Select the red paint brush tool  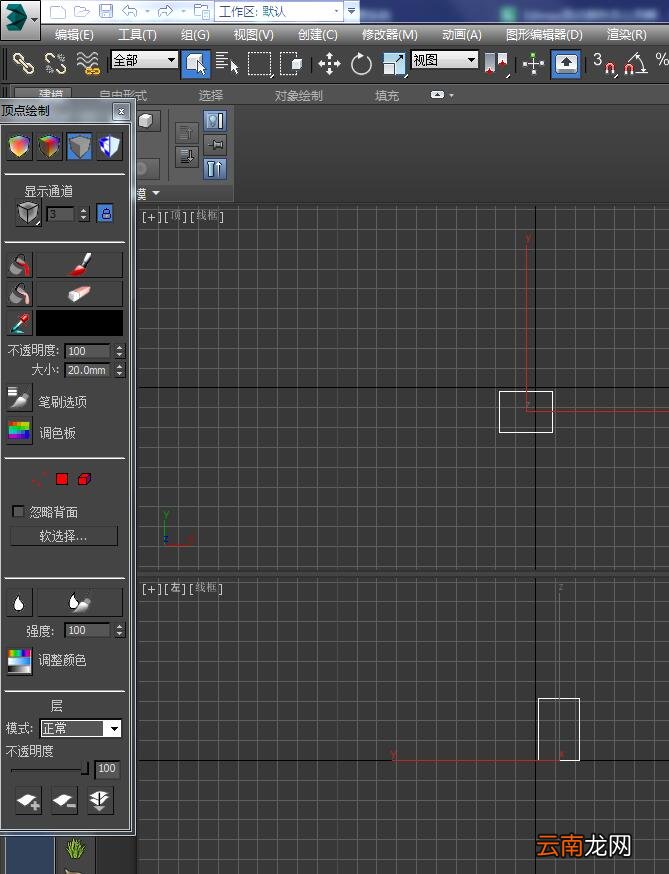[x=80, y=265]
